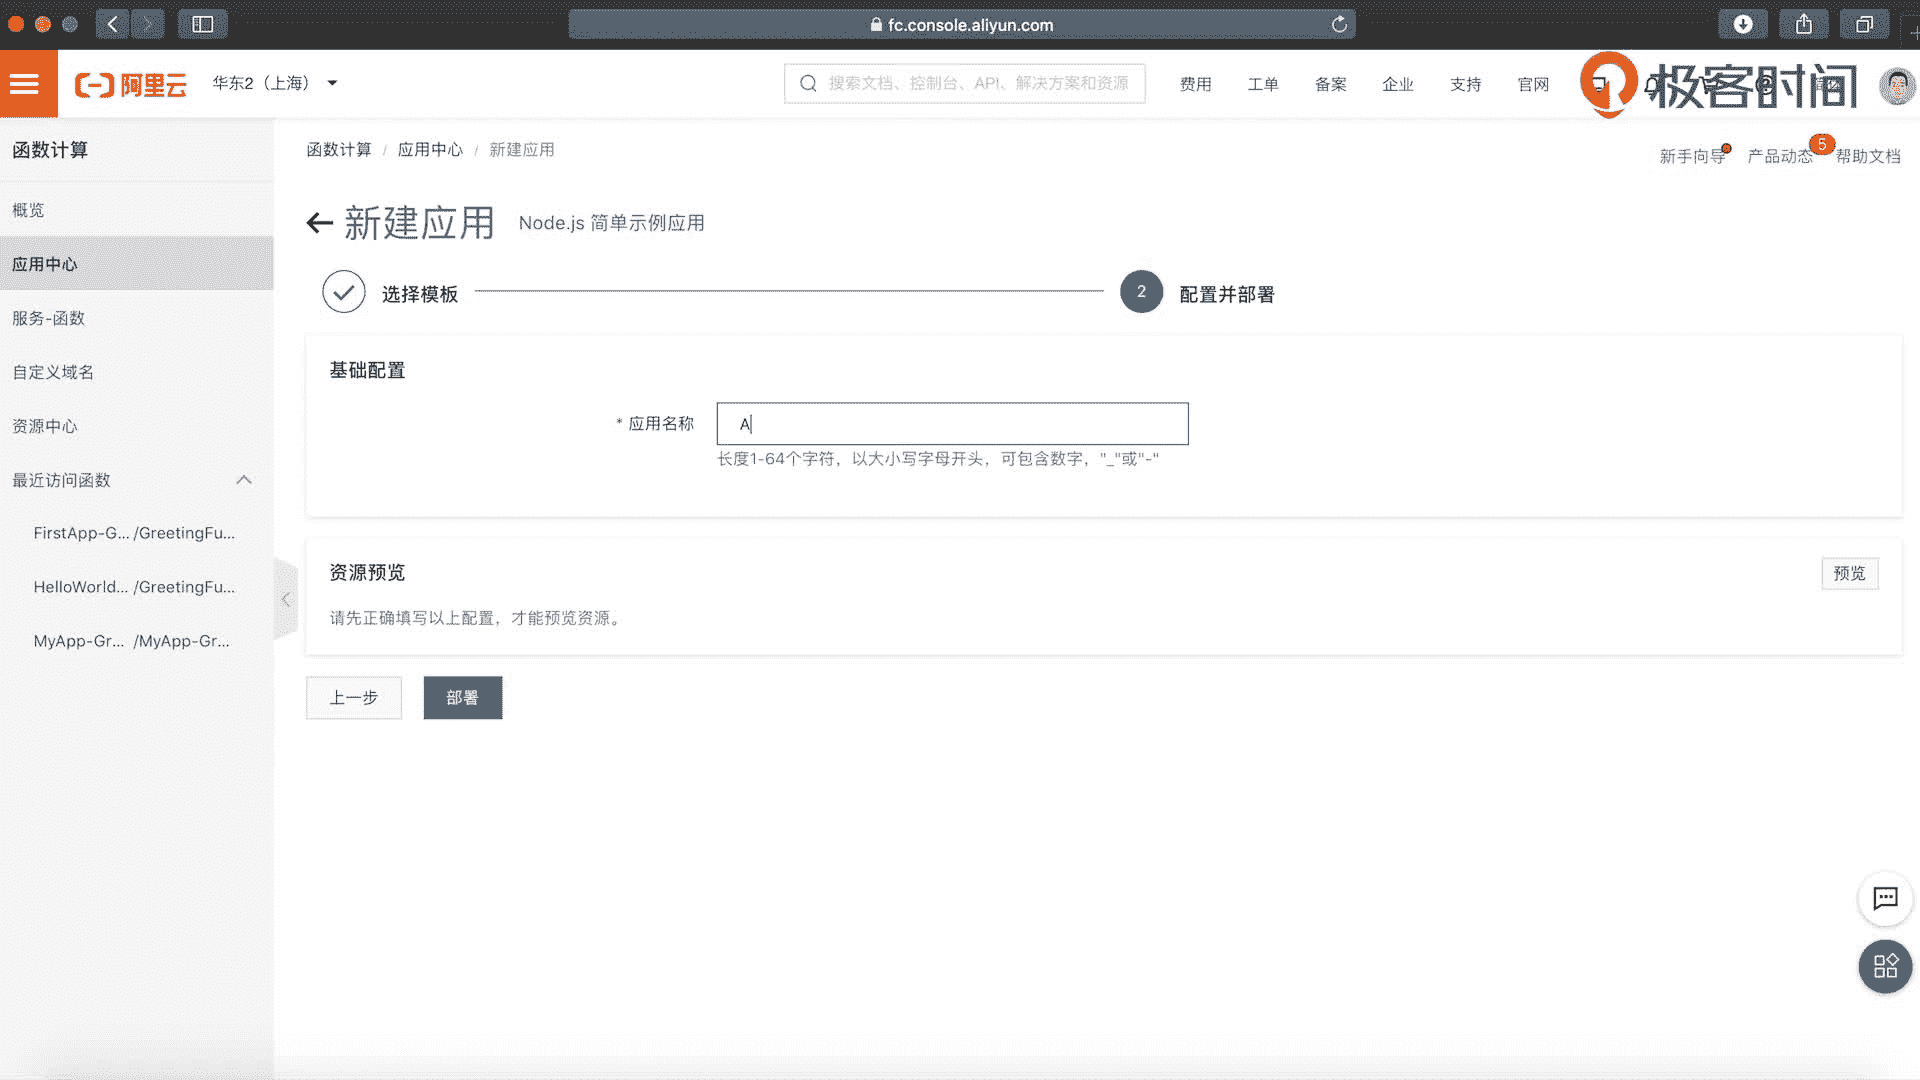This screenshot has height=1080, width=1920.
Task: Open the HelloWorld GreetingFu recent function
Action: click(x=134, y=587)
